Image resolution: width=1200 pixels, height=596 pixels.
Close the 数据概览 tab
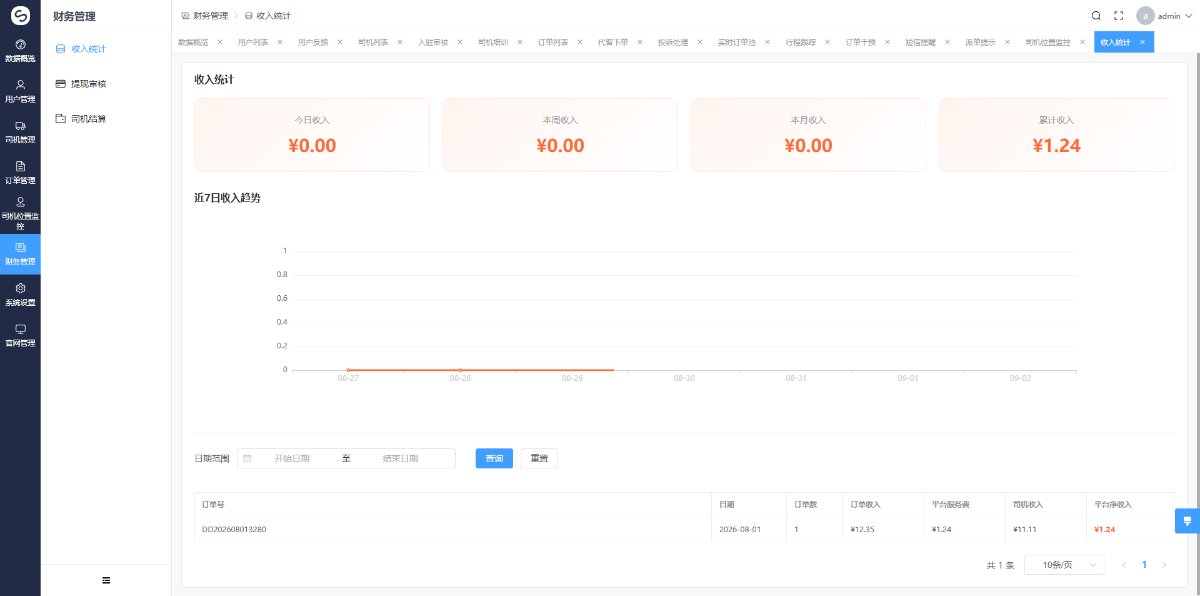220,42
